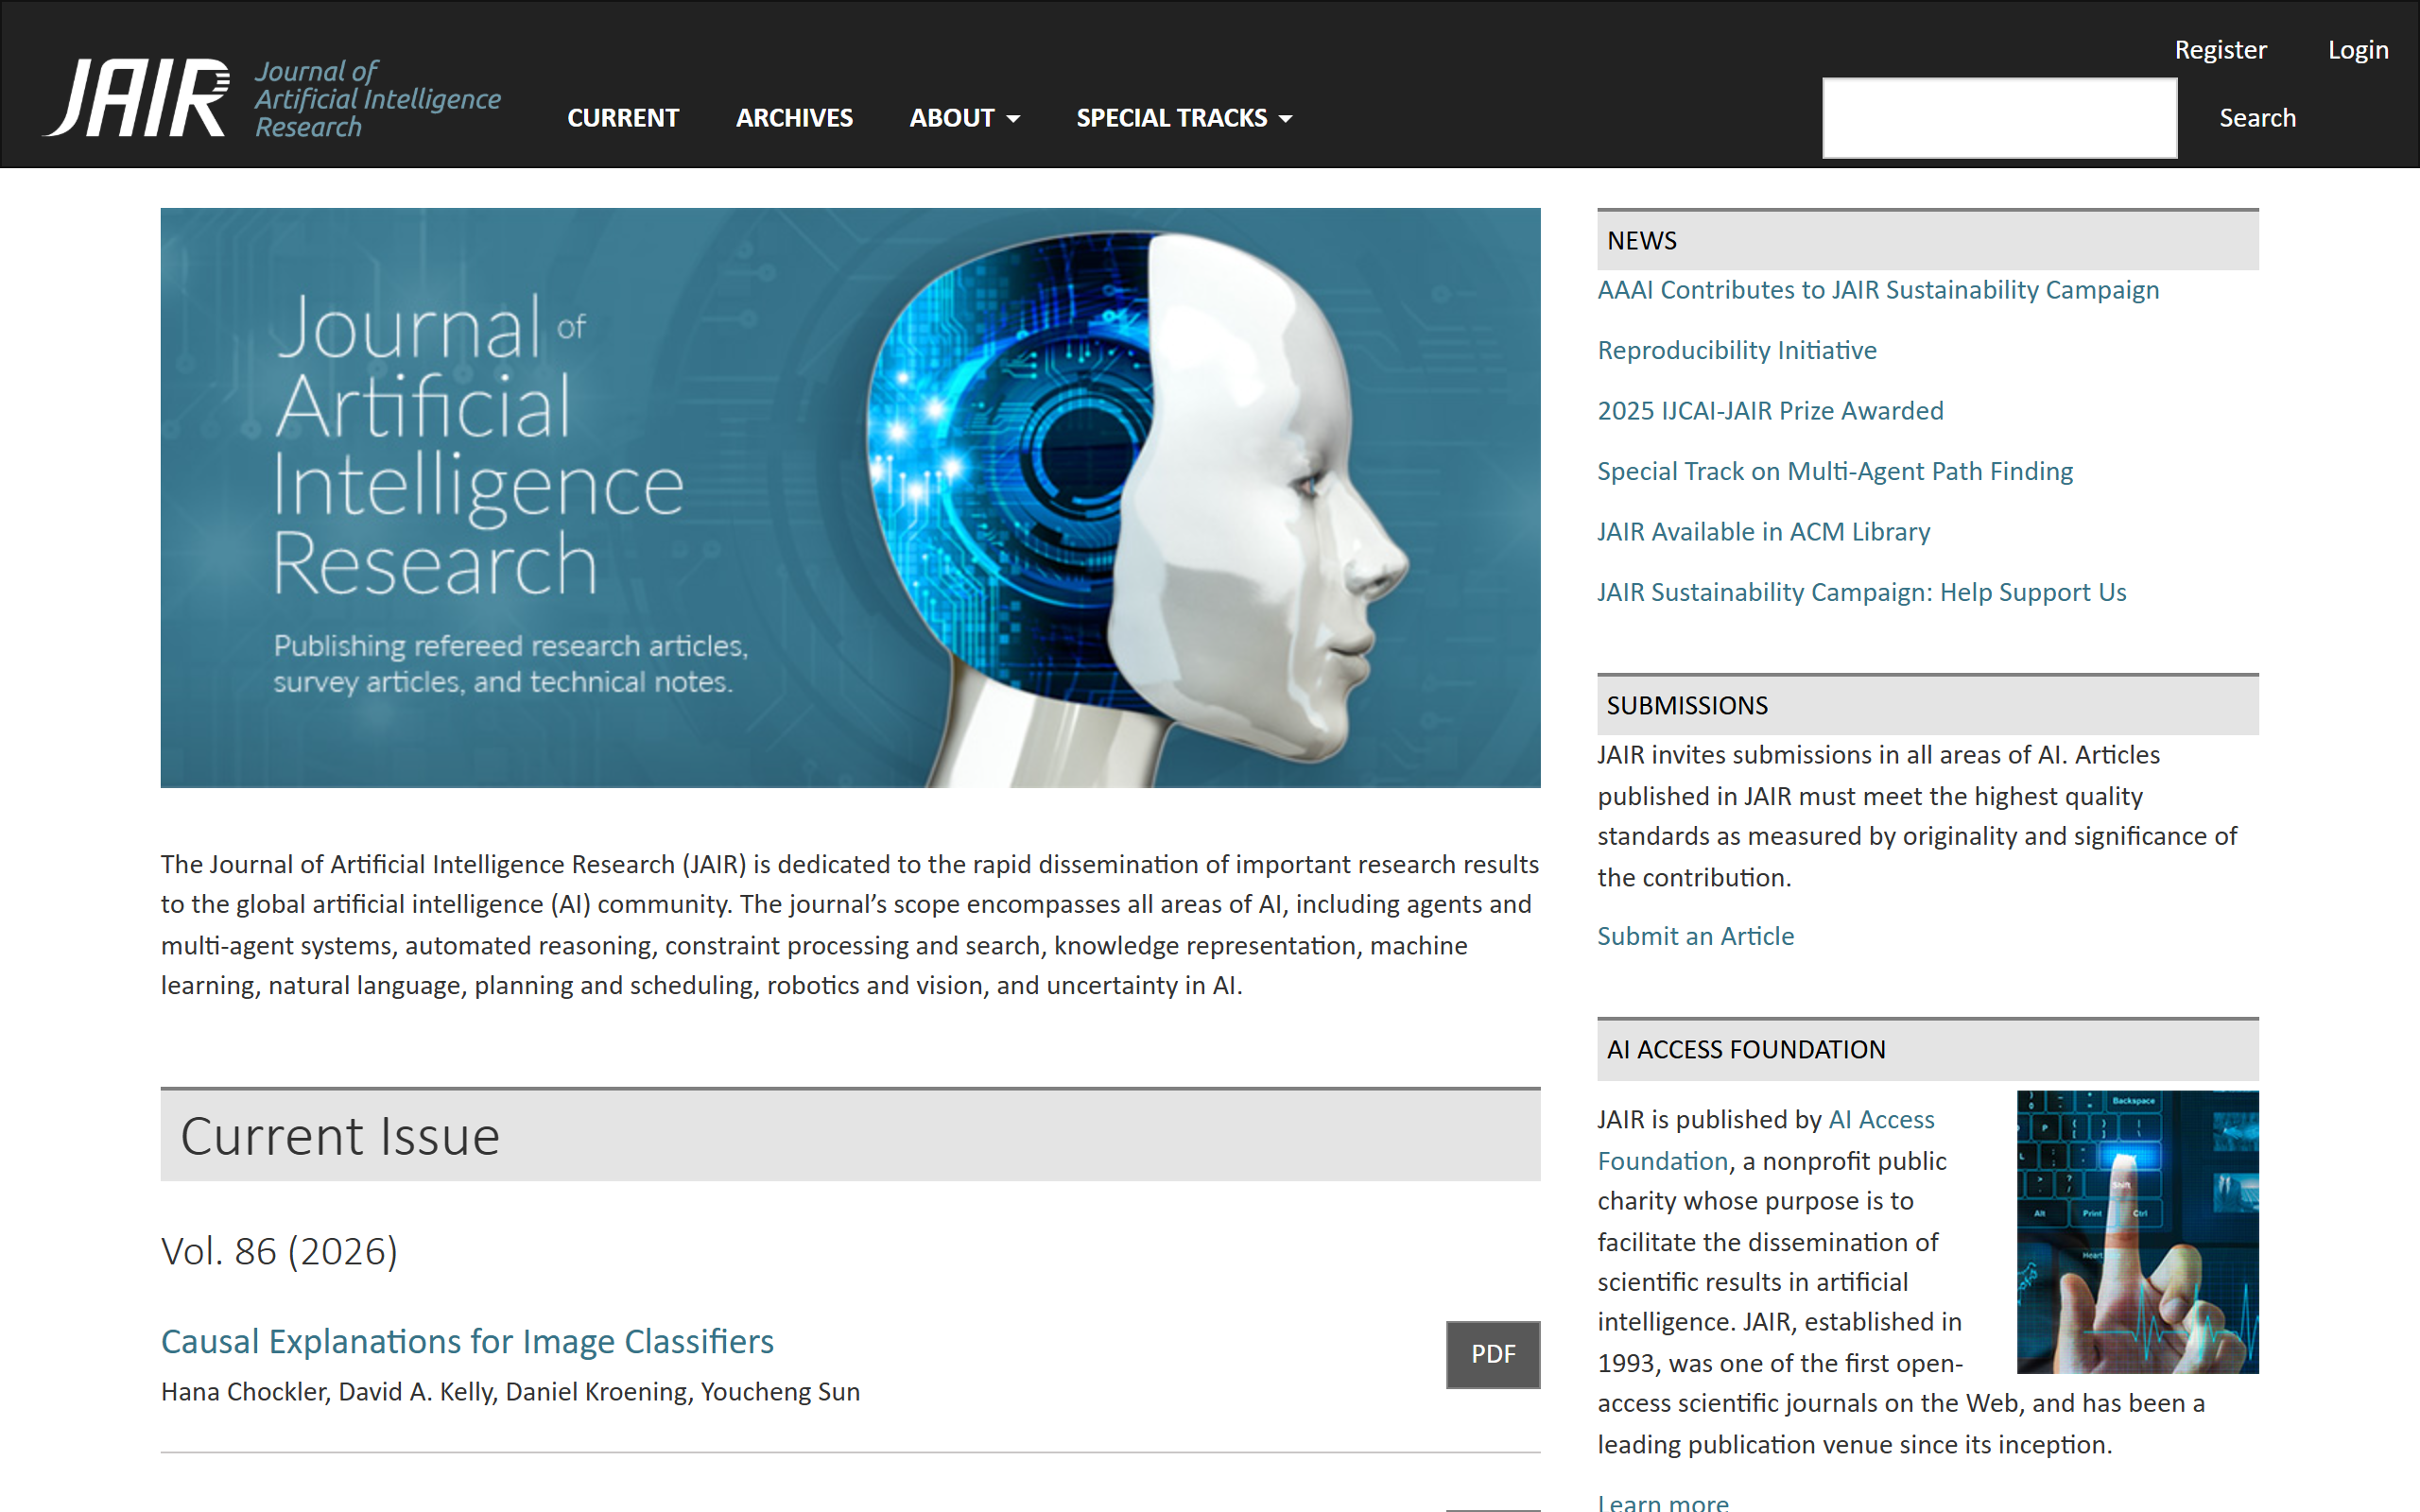
Task: Click the authors line Hana Chockler, David A. Kelly
Action: (x=510, y=1392)
